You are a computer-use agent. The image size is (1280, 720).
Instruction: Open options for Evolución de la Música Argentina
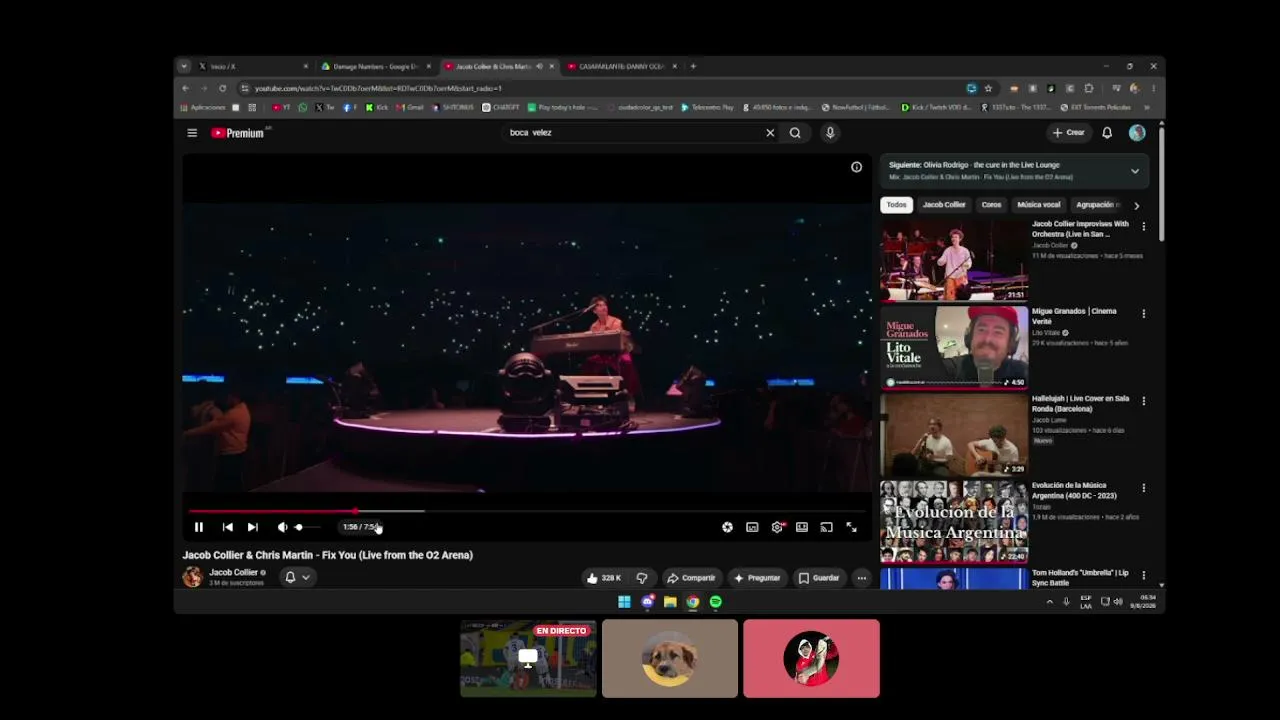pyautogui.click(x=1144, y=488)
